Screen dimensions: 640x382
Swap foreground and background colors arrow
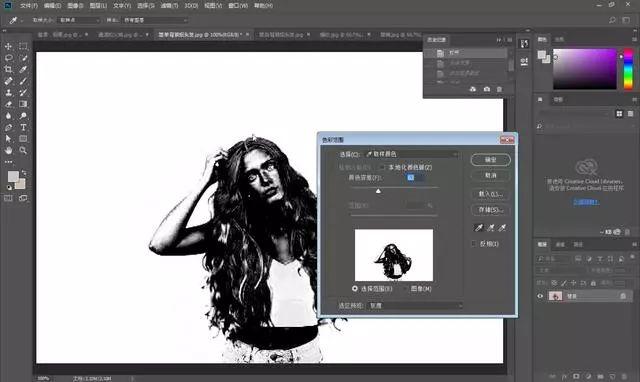pyautogui.click(x=24, y=173)
